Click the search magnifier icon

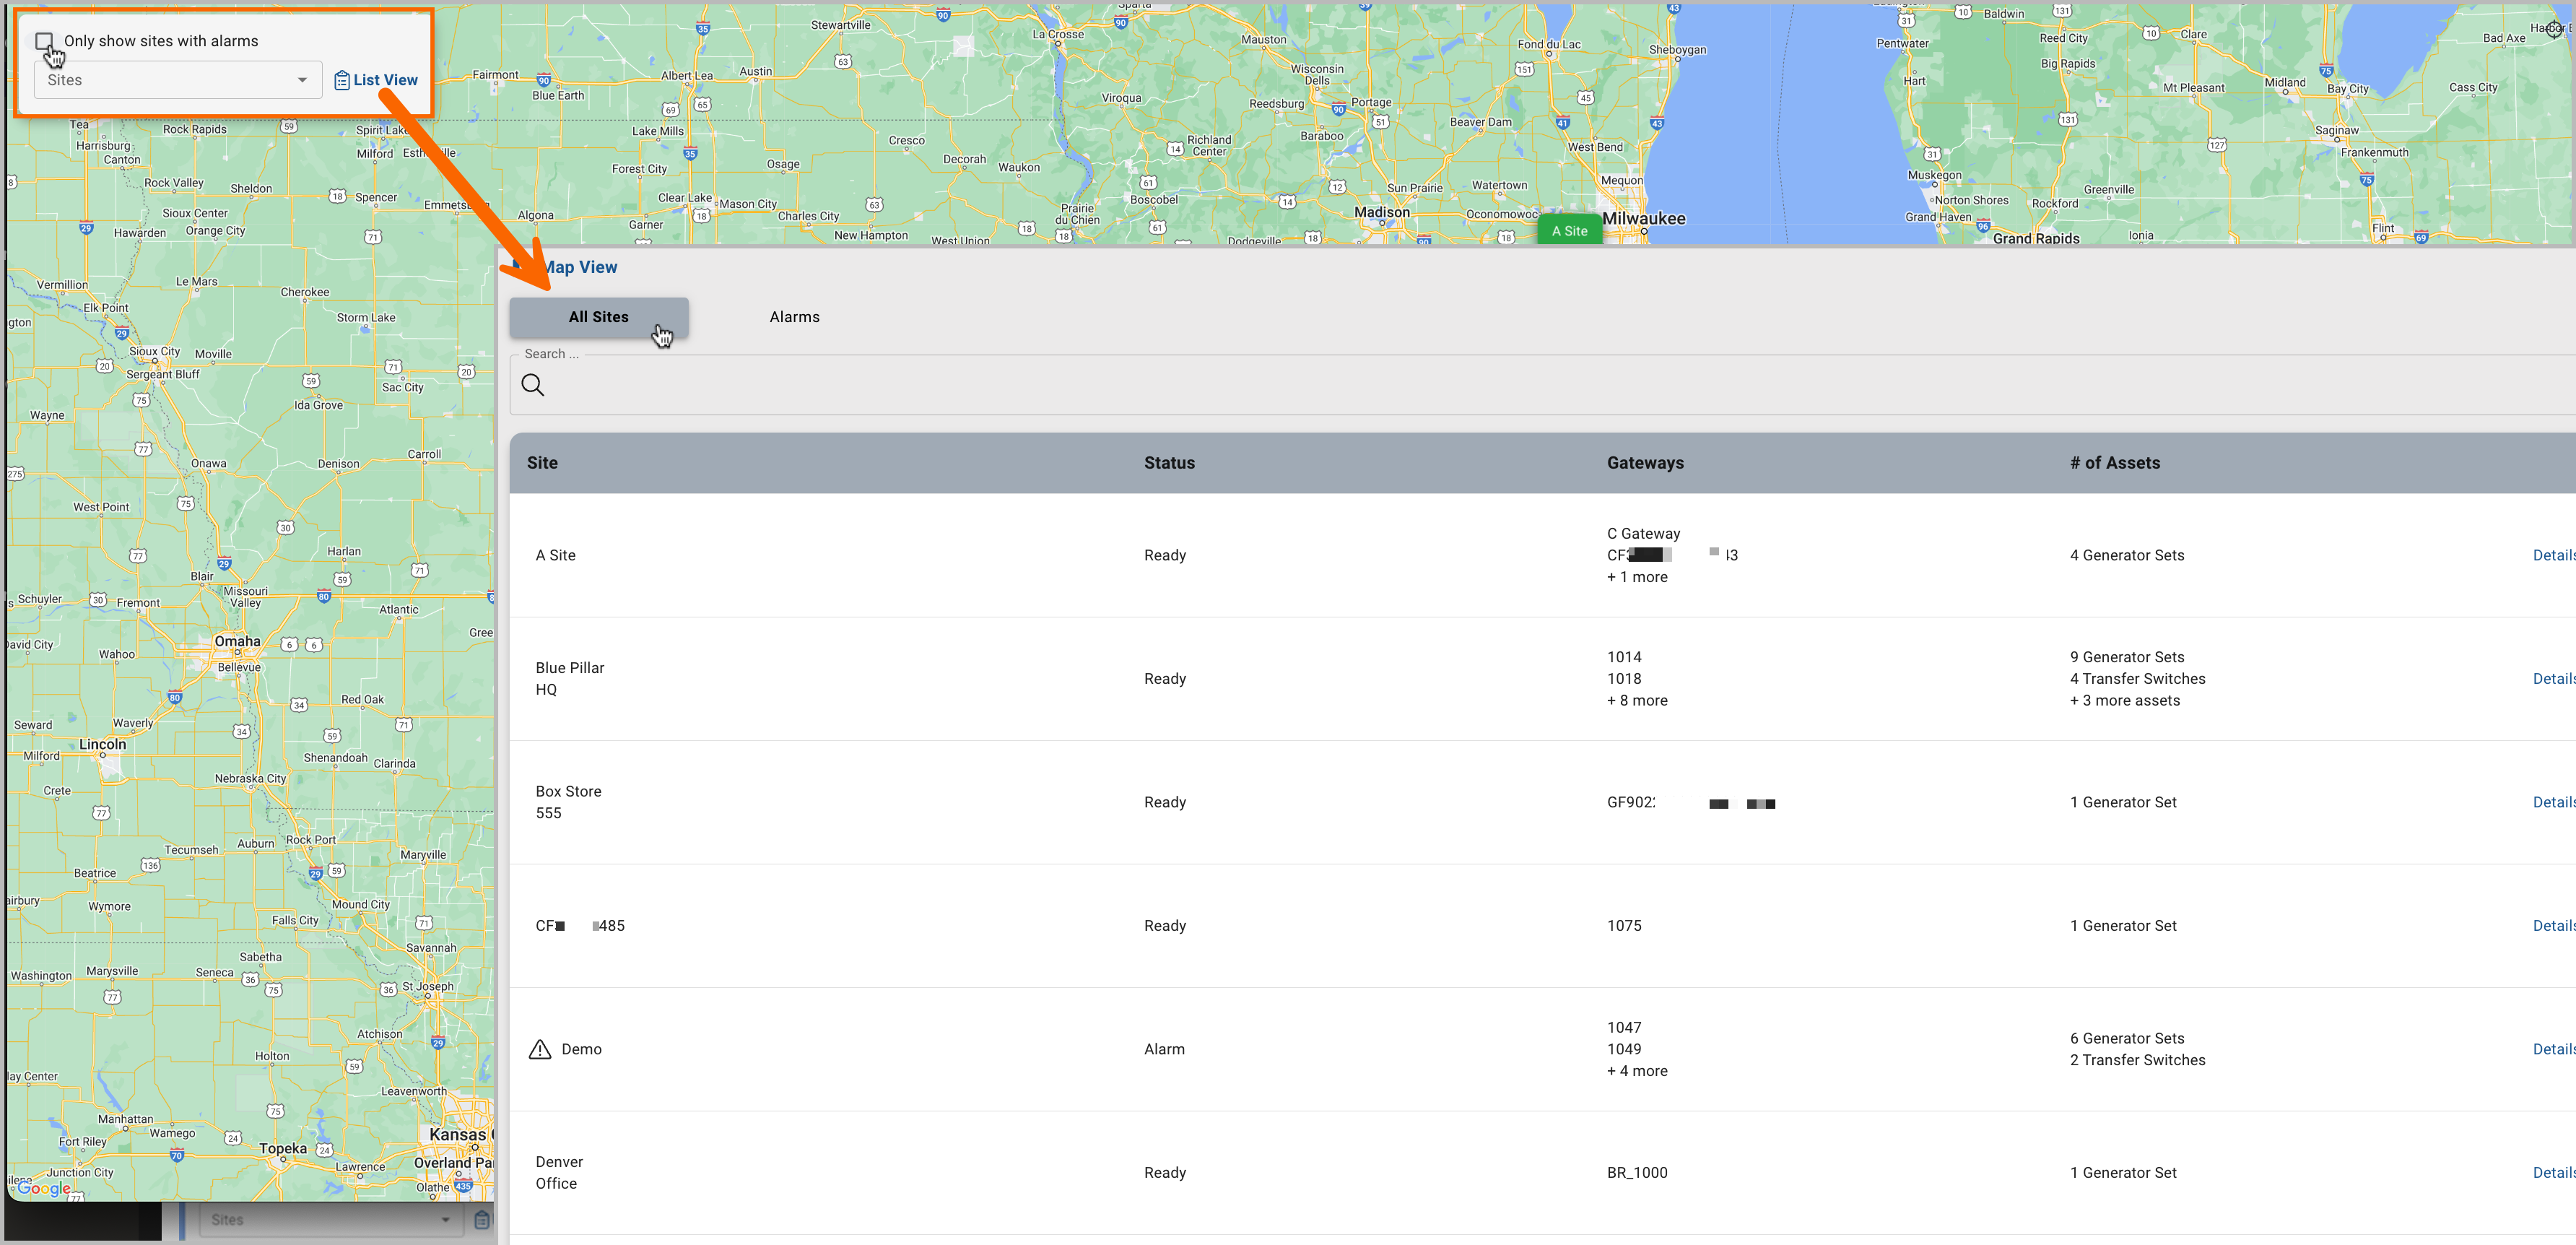533,385
